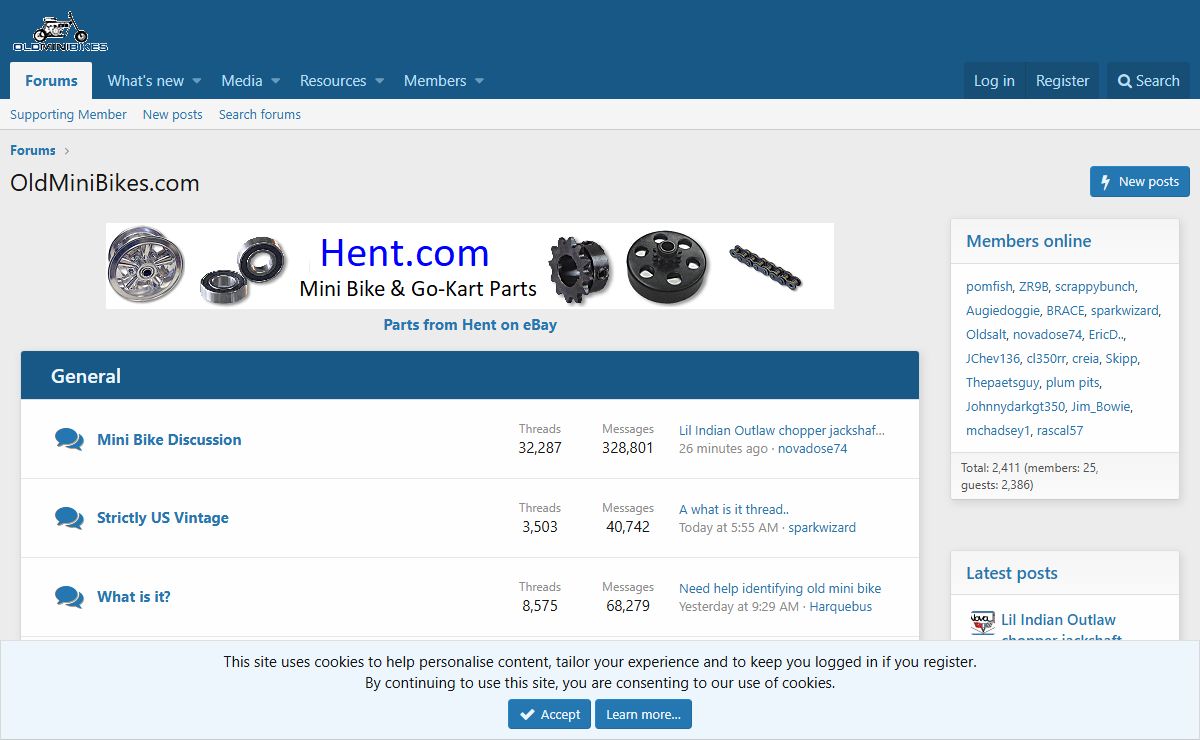Click the Log in button

tap(994, 81)
